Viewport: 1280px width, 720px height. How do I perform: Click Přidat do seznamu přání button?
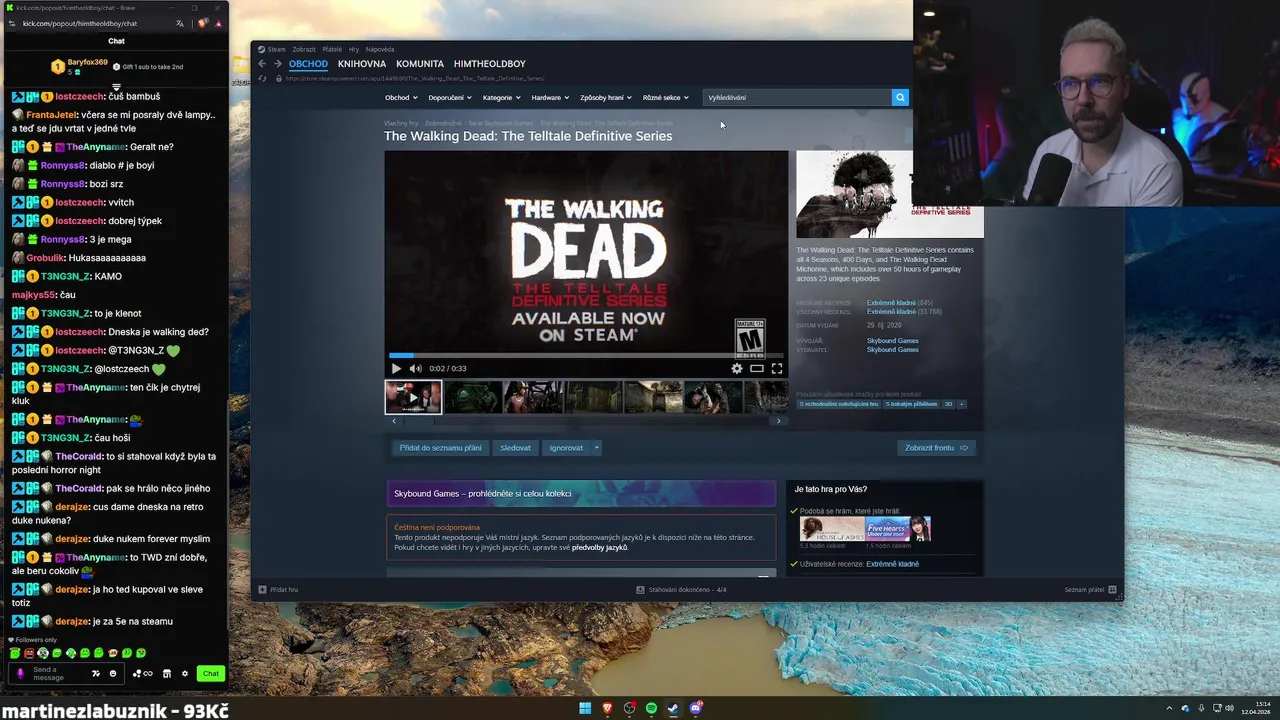[x=441, y=448]
